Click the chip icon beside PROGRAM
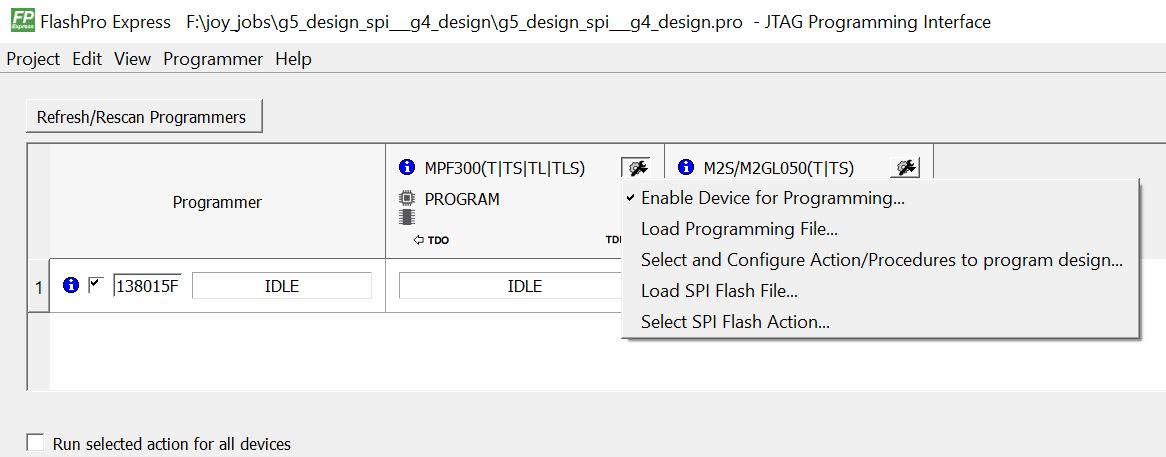Screen dimensions: 1166x457 (x=406, y=198)
